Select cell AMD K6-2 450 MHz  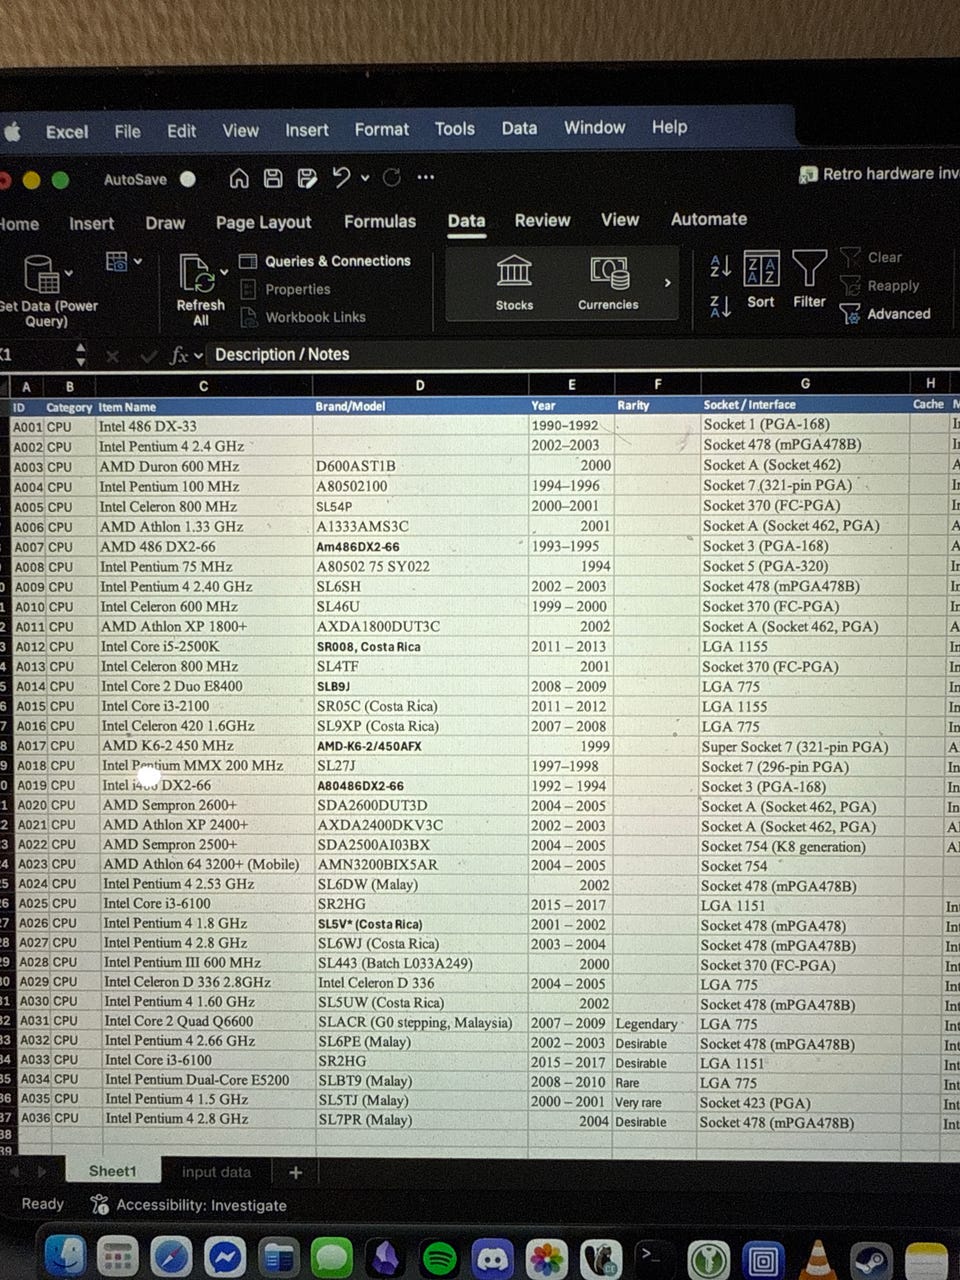click(x=205, y=745)
